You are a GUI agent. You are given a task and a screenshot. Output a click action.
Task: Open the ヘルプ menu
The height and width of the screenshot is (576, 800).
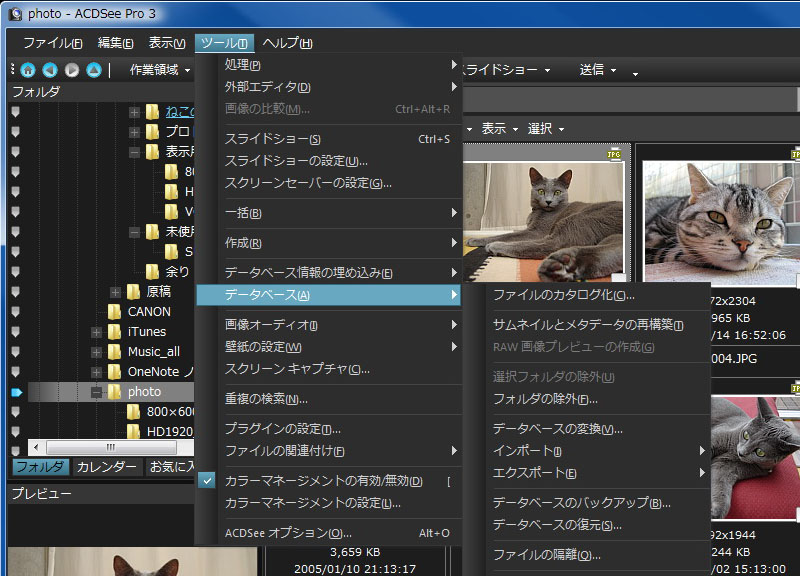pyautogui.click(x=289, y=43)
